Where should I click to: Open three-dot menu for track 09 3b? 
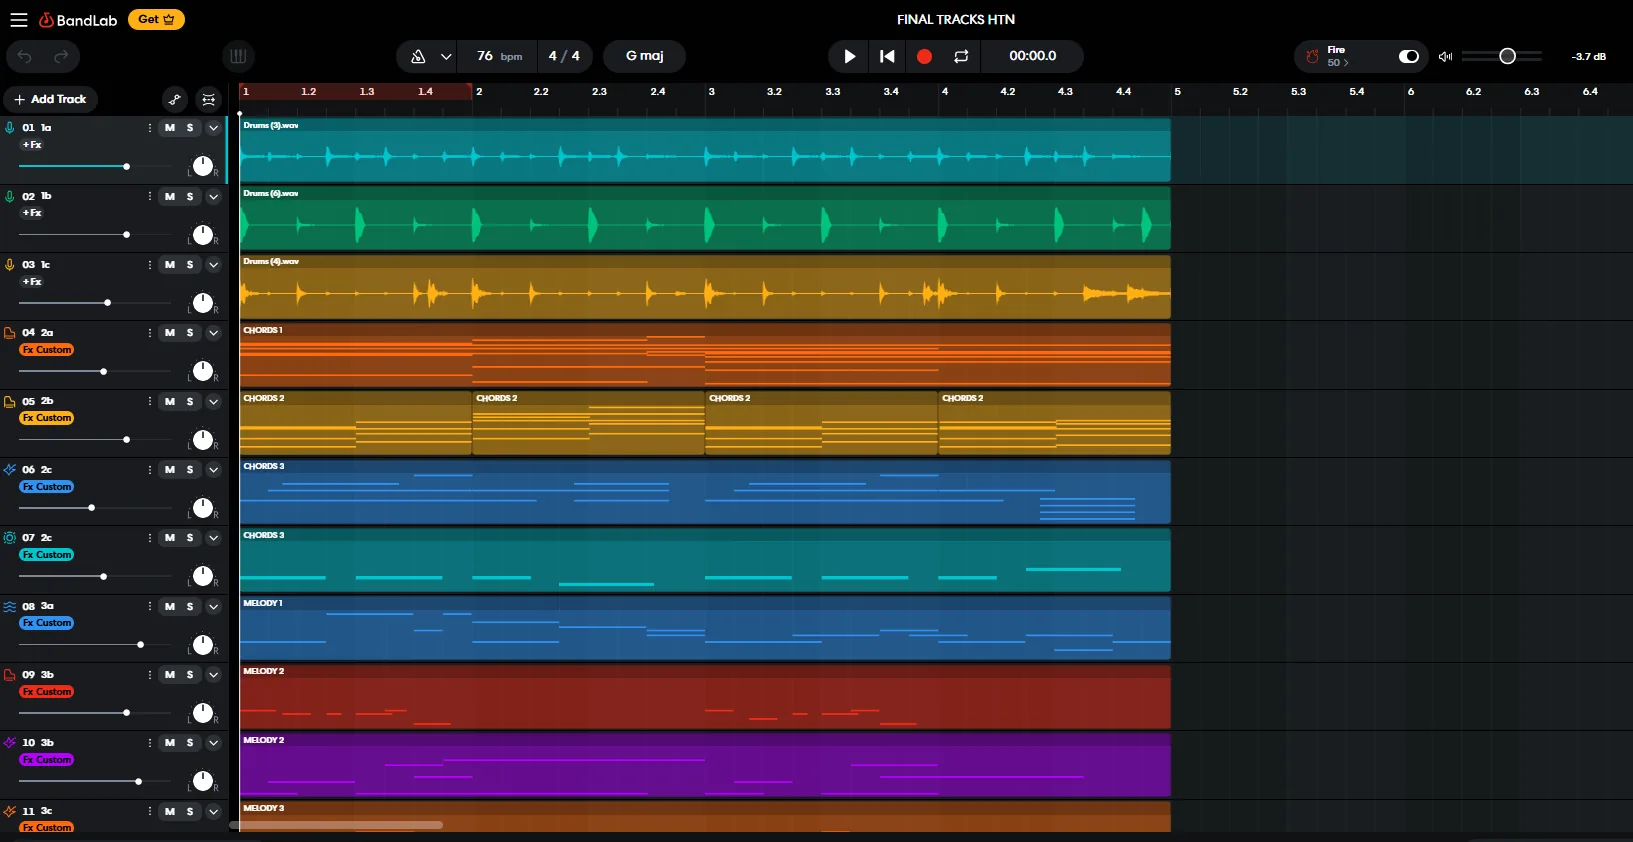pyautogui.click(x=150, y=675)
